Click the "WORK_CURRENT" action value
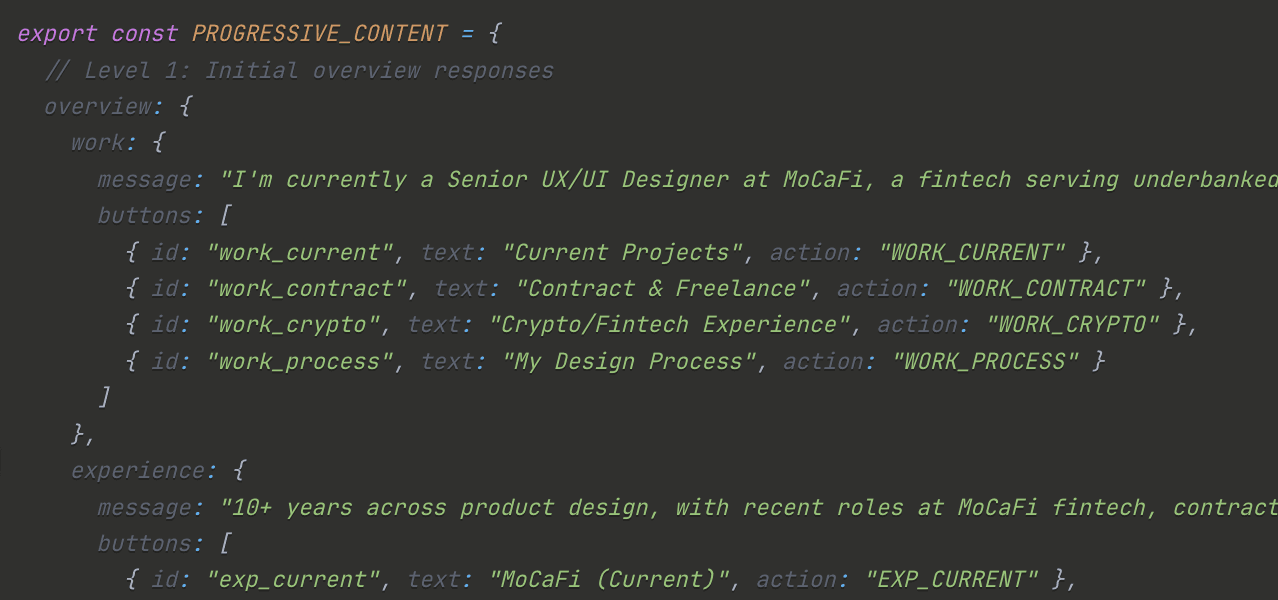This screenshot has height=600, width=1278. [x=972, y=253]
